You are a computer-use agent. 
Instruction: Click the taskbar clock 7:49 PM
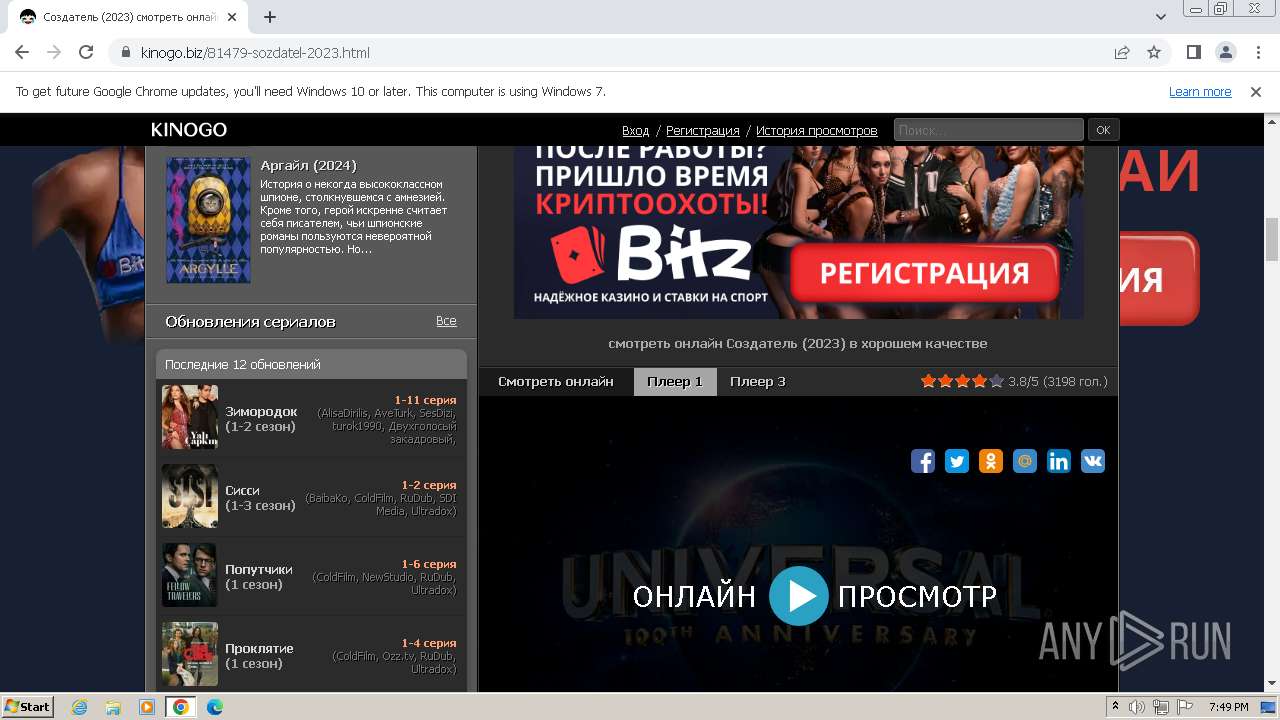pyautogui.click(x=1228, y=707)
